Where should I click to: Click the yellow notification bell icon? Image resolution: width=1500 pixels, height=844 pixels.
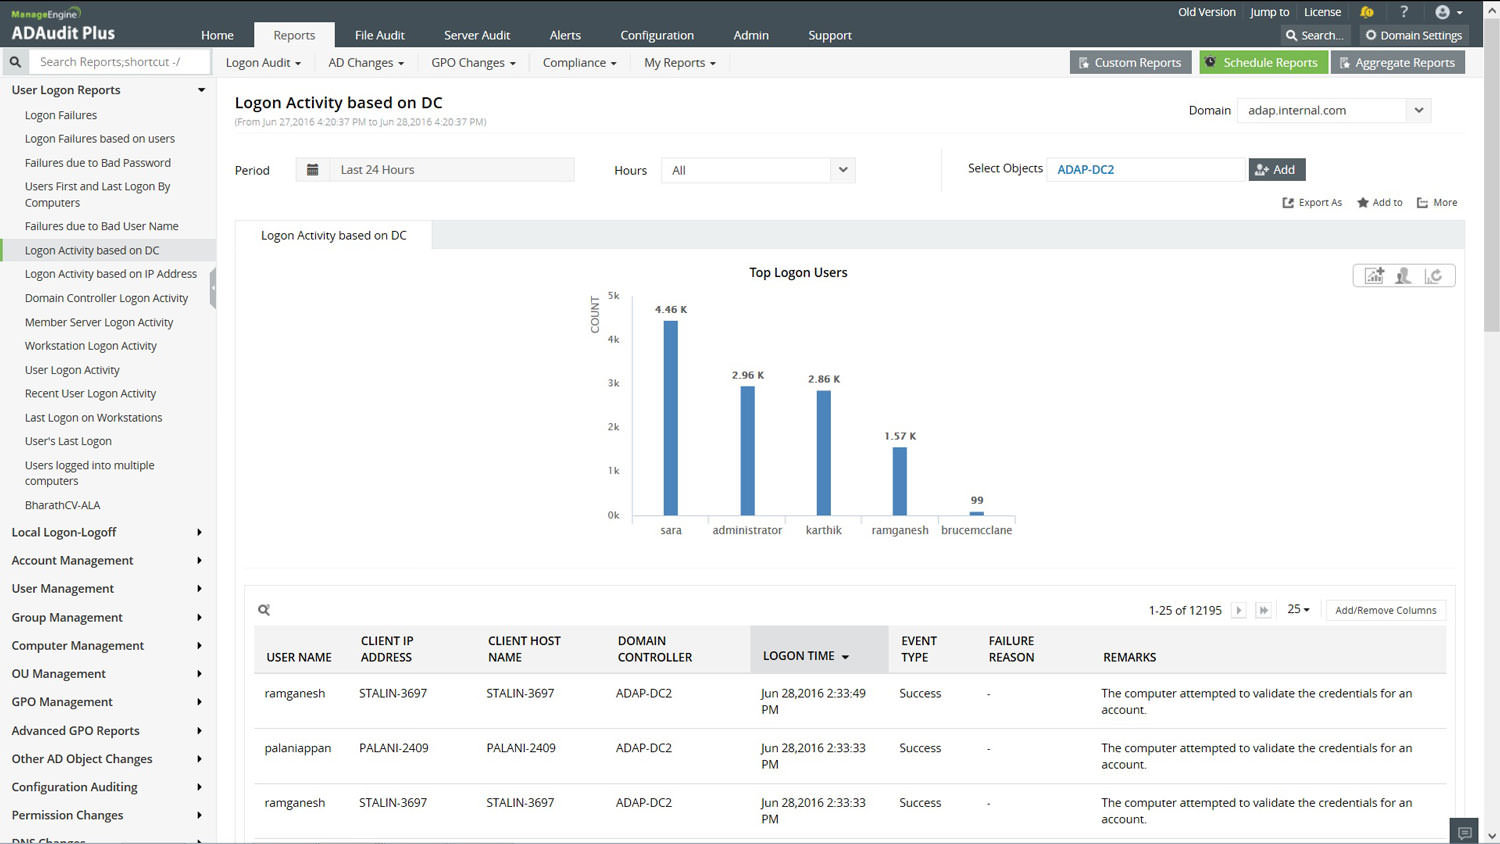point(1366,12)
